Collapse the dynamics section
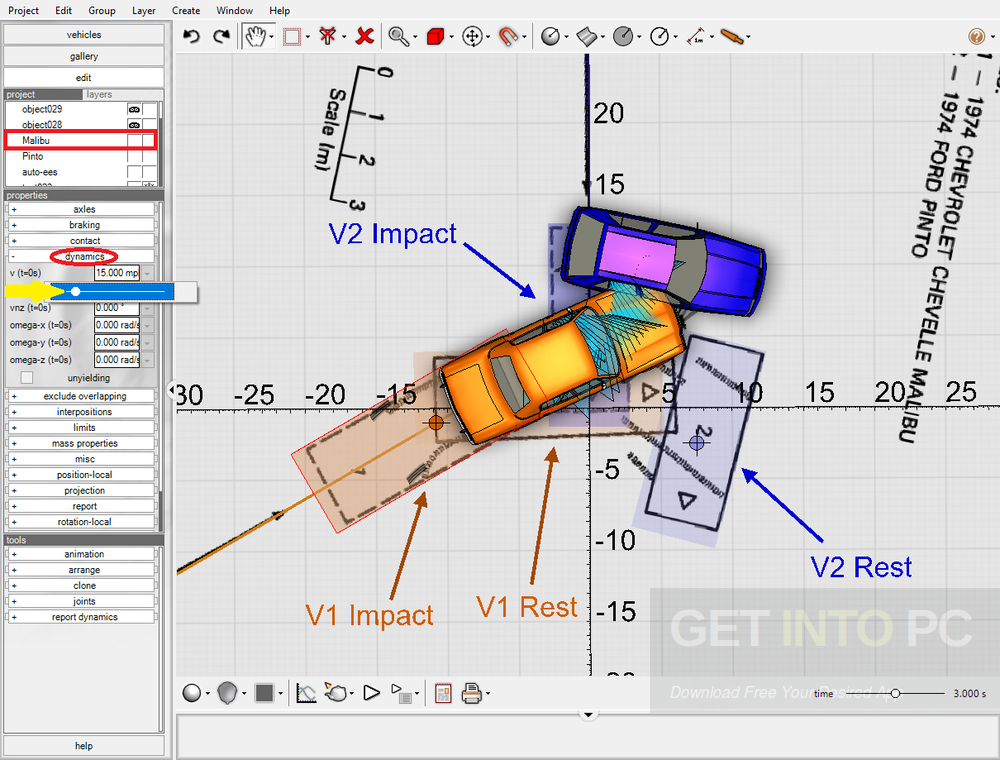1000x760 pixels. [11, 256]
